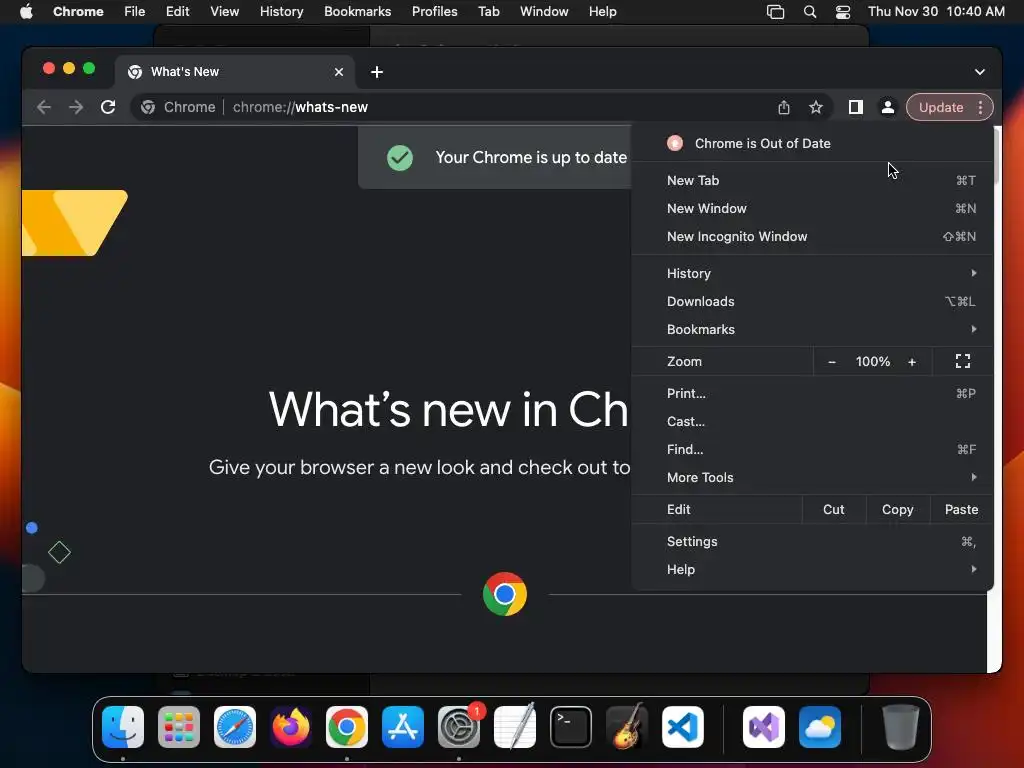Viewport: 1024px width, 768px height.
Task: Click Cut in the Edit row
Action: 833,509
